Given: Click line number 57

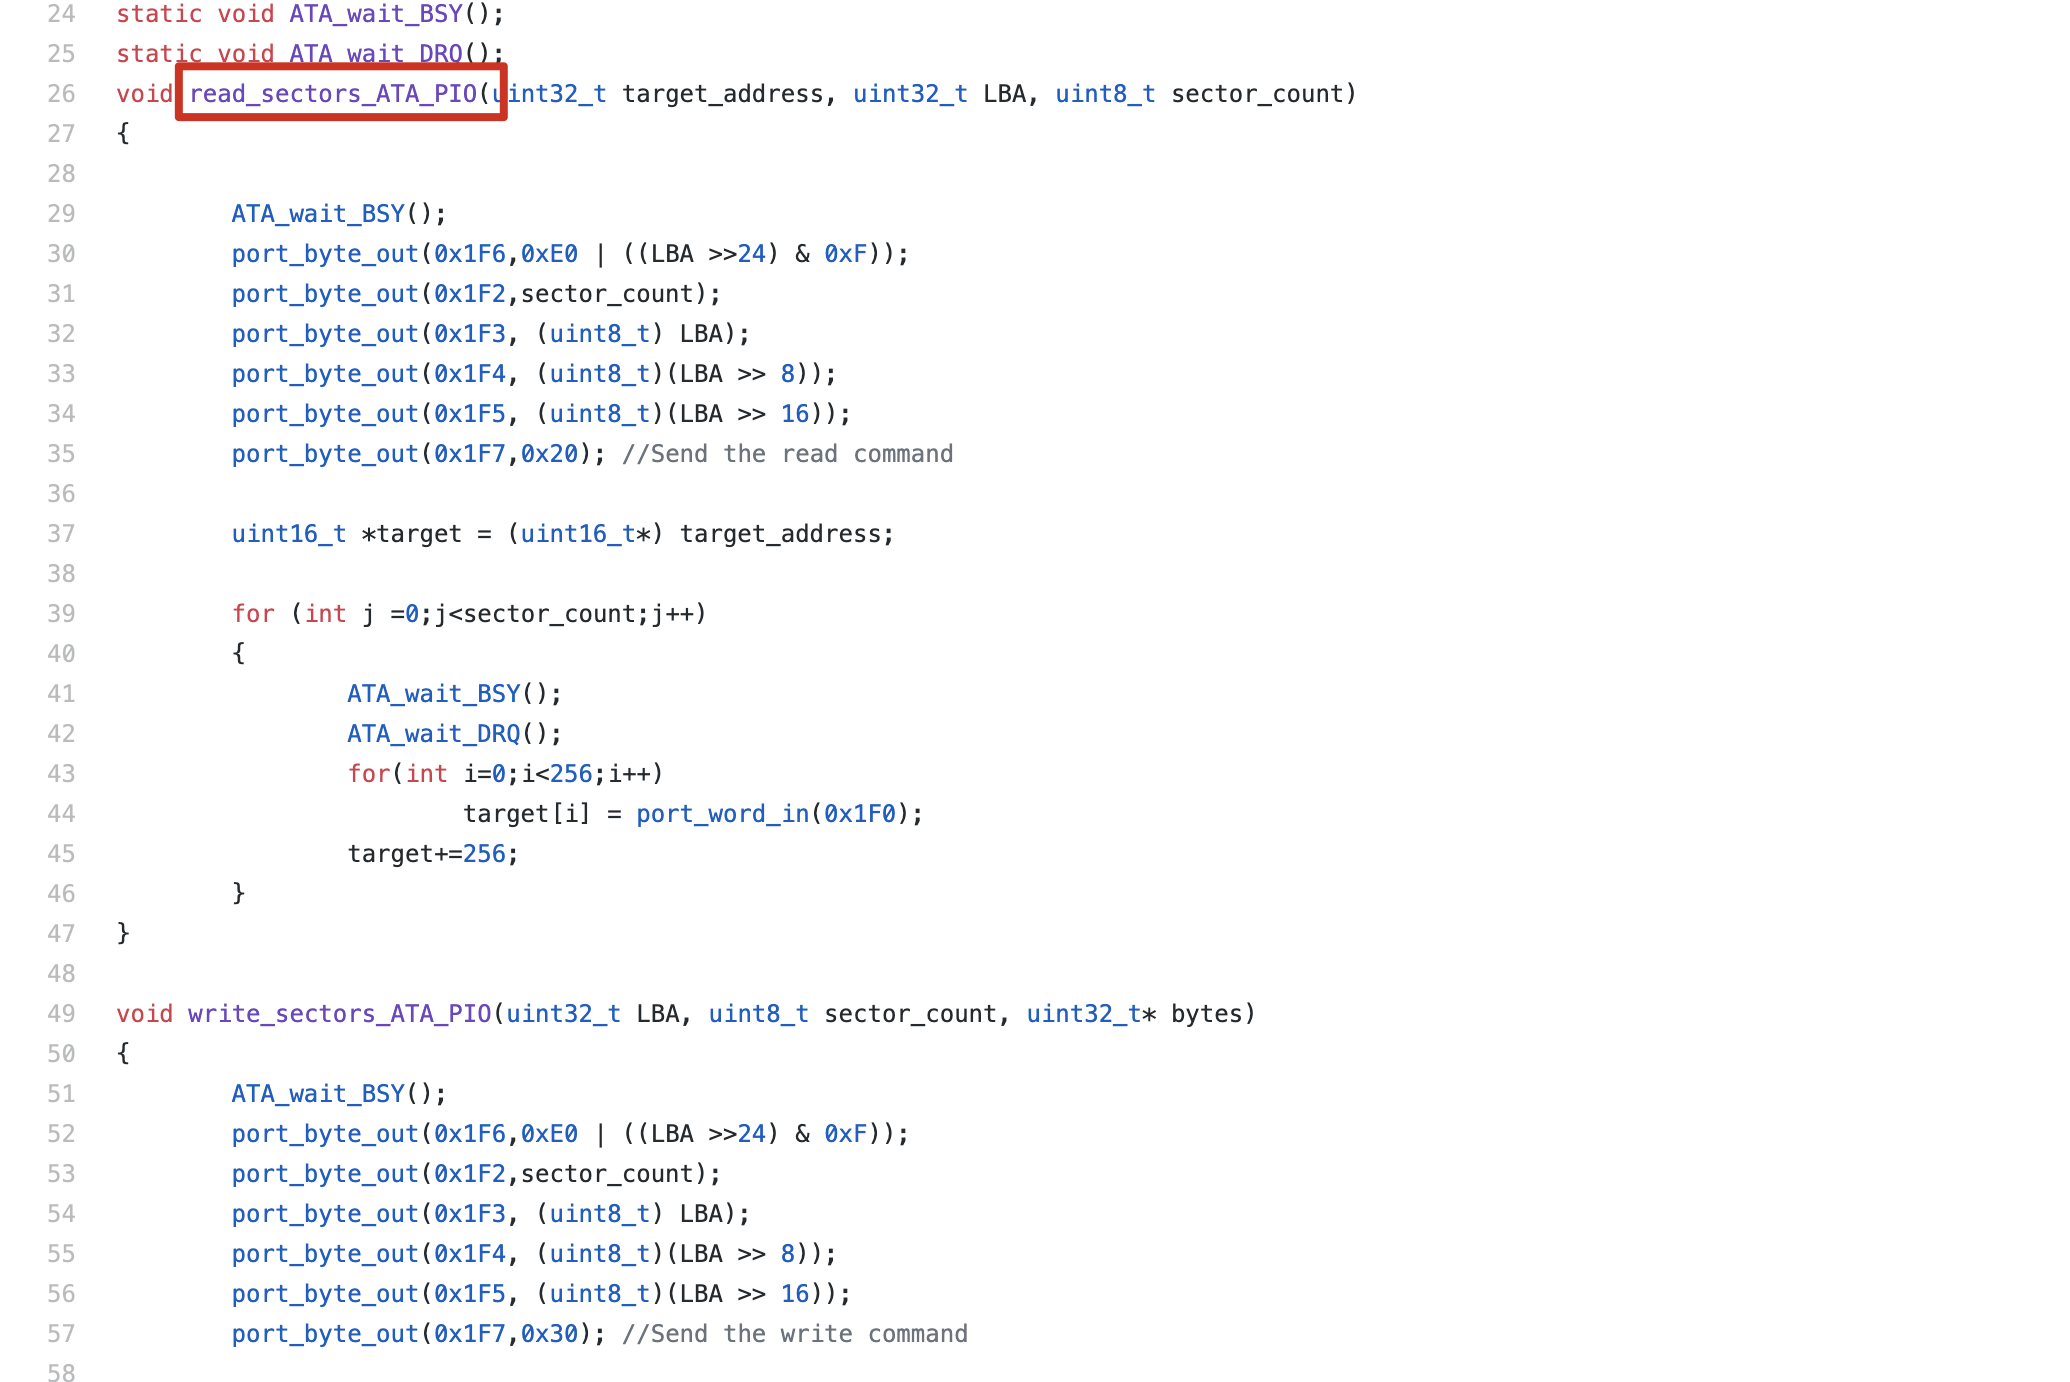Looking at the screenshot, I should click(x=61, y=1333).
